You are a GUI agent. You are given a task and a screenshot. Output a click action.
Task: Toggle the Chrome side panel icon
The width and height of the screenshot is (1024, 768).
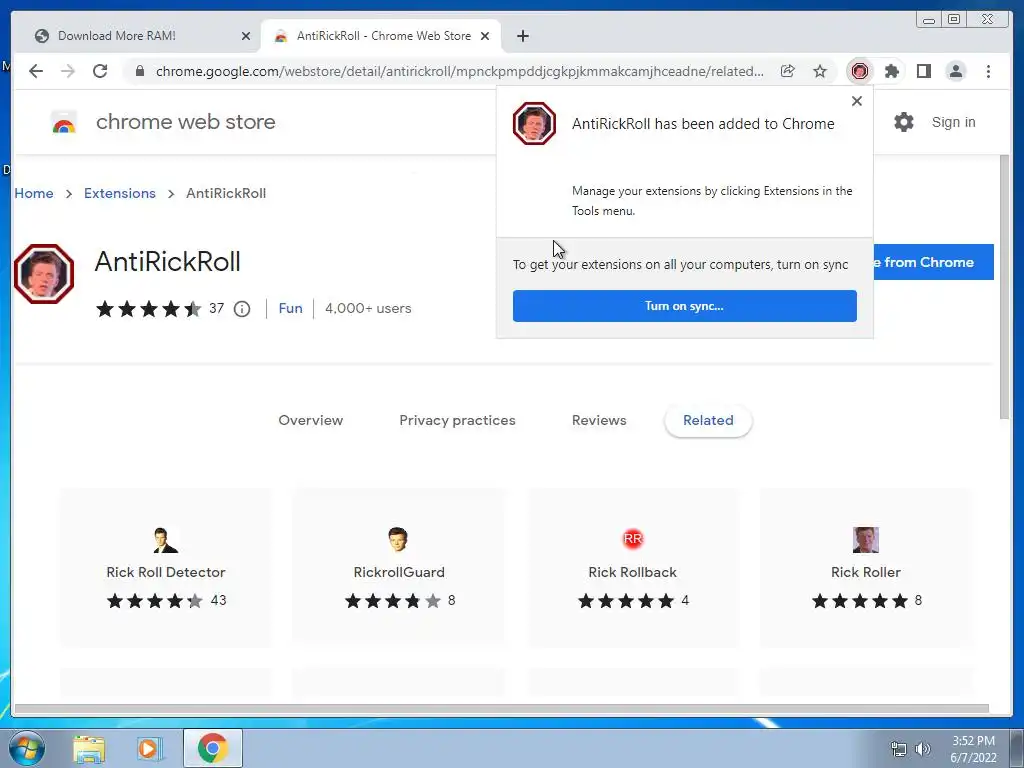(924, 71)
